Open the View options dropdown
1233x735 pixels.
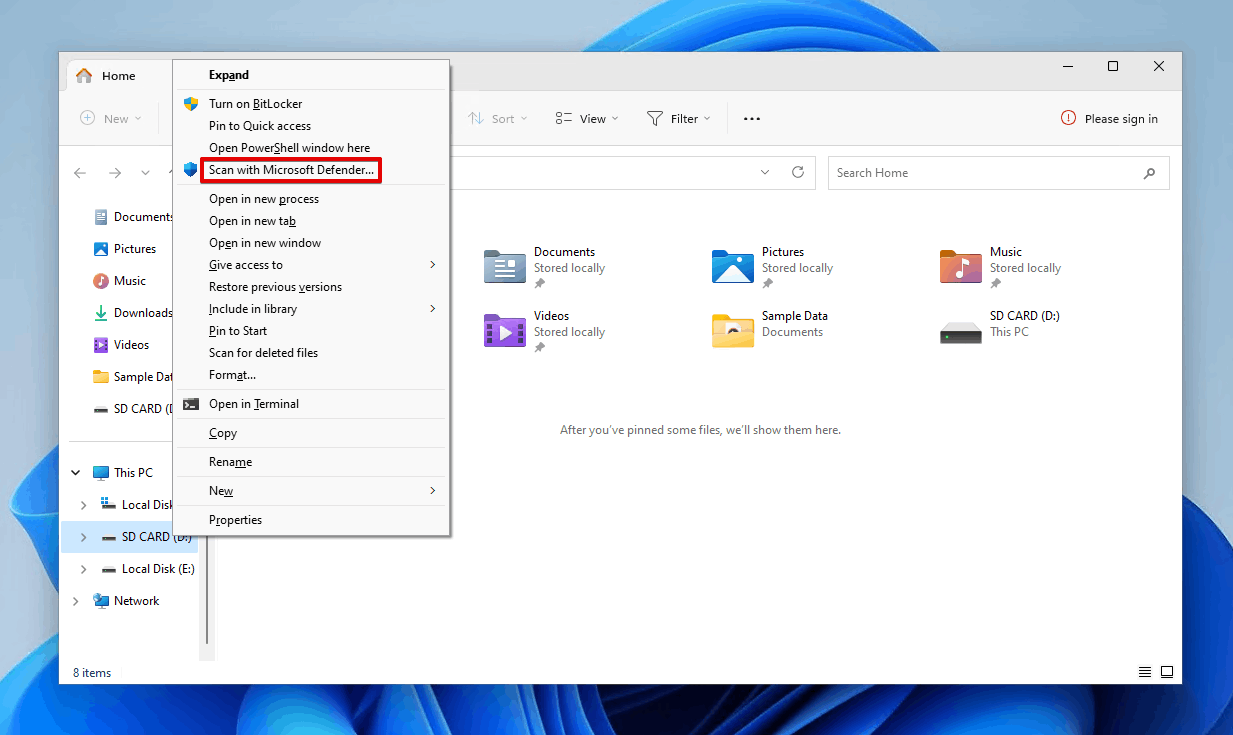[x=586, y=118]
